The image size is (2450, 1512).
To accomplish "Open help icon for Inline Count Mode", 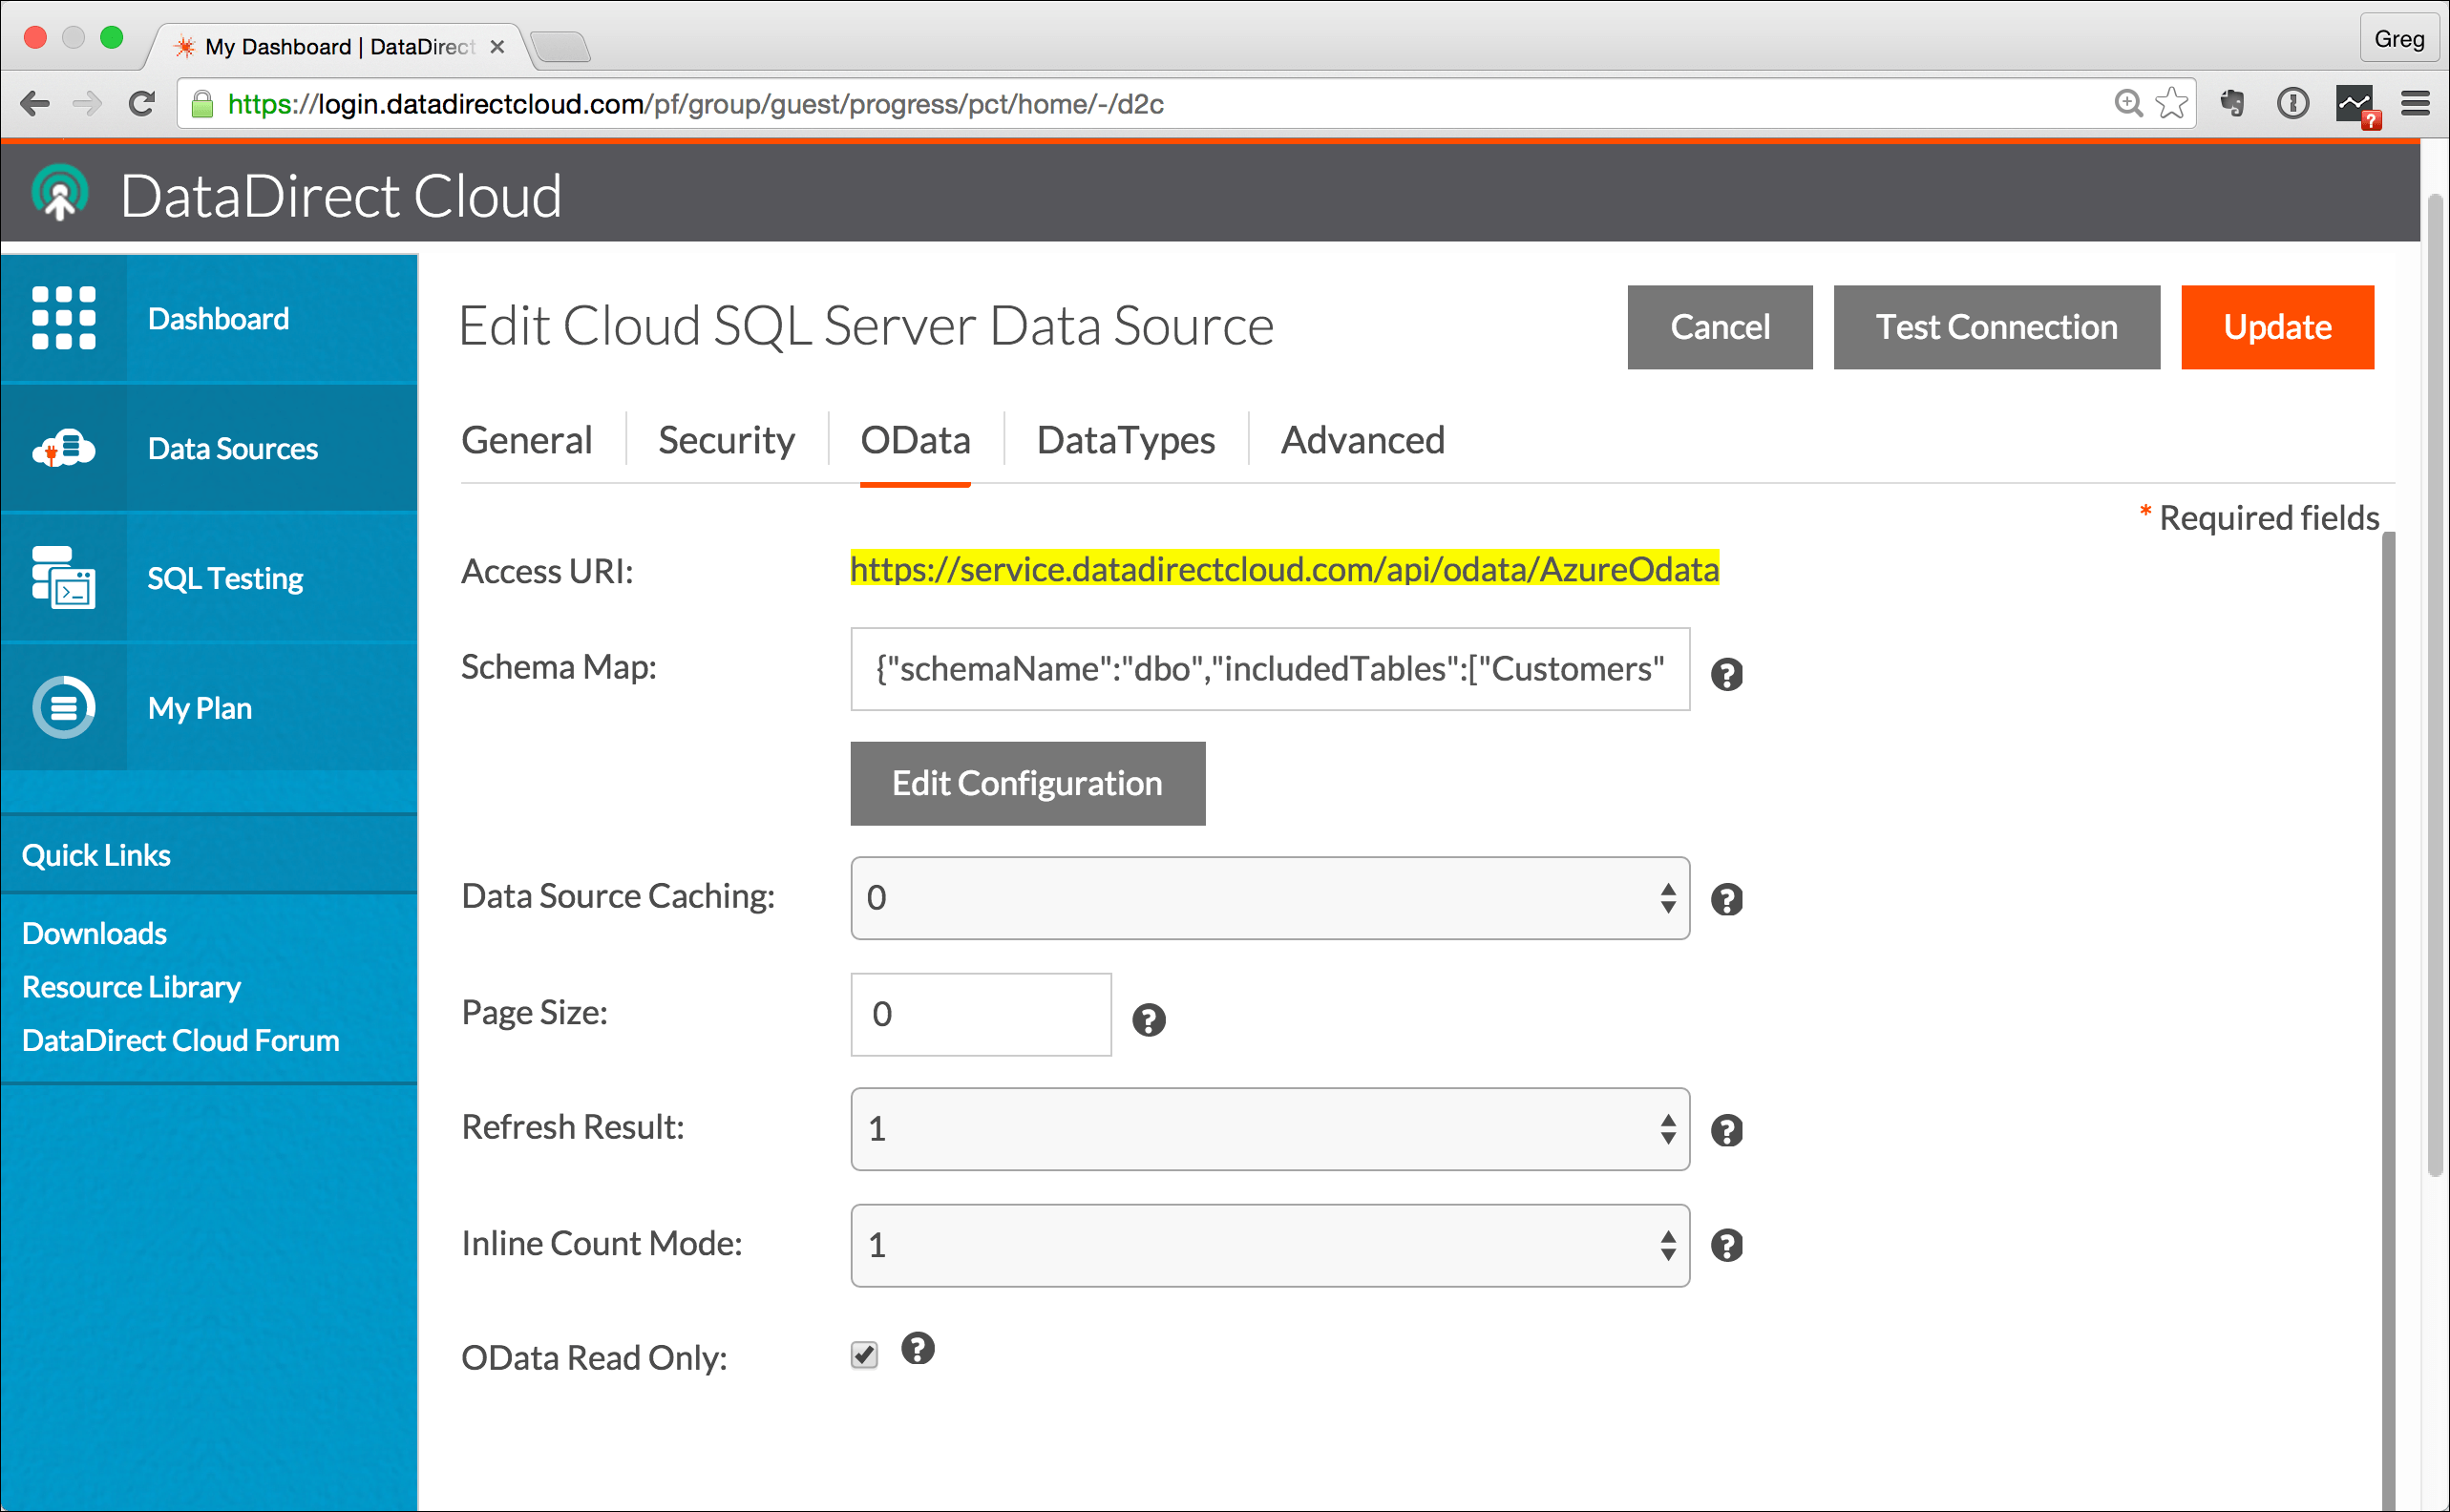I will coord(1727,1246).
